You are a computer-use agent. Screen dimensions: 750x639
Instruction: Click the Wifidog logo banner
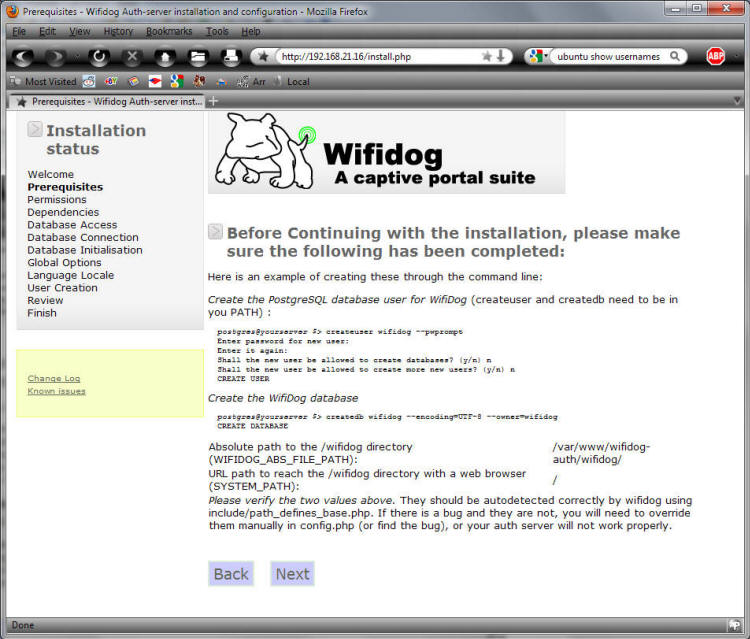386,153
